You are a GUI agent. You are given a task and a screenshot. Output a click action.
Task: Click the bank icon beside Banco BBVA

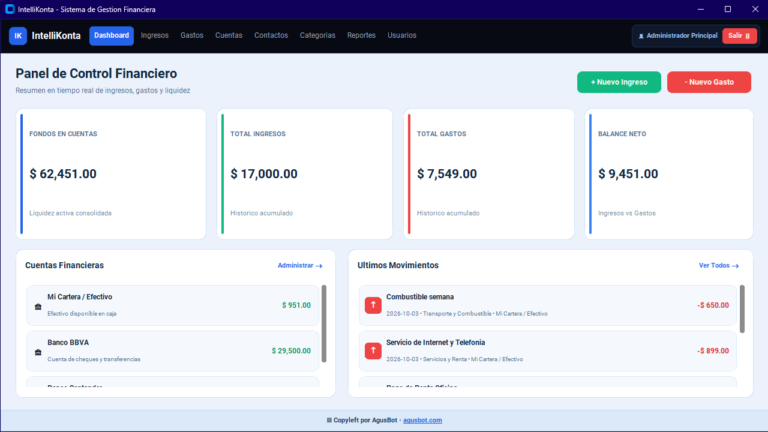[38, 352]
